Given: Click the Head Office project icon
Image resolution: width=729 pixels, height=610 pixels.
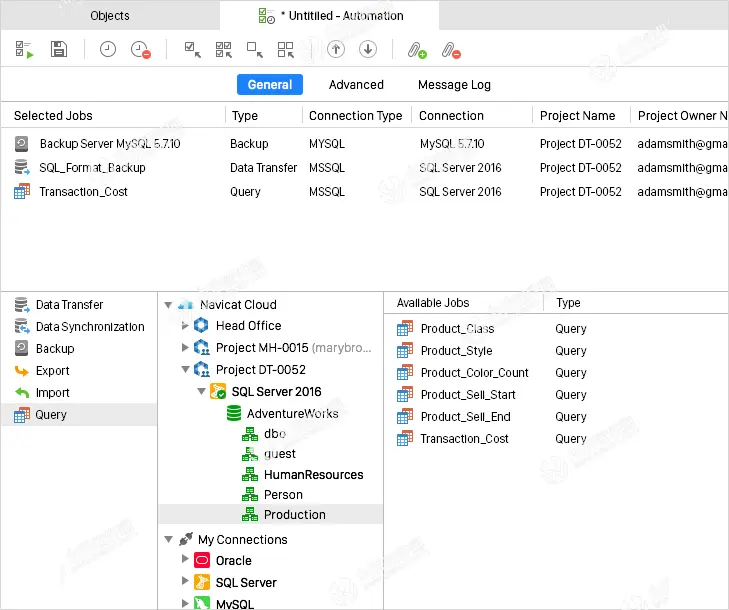Looking at the screenshot, I should [201, 325].
